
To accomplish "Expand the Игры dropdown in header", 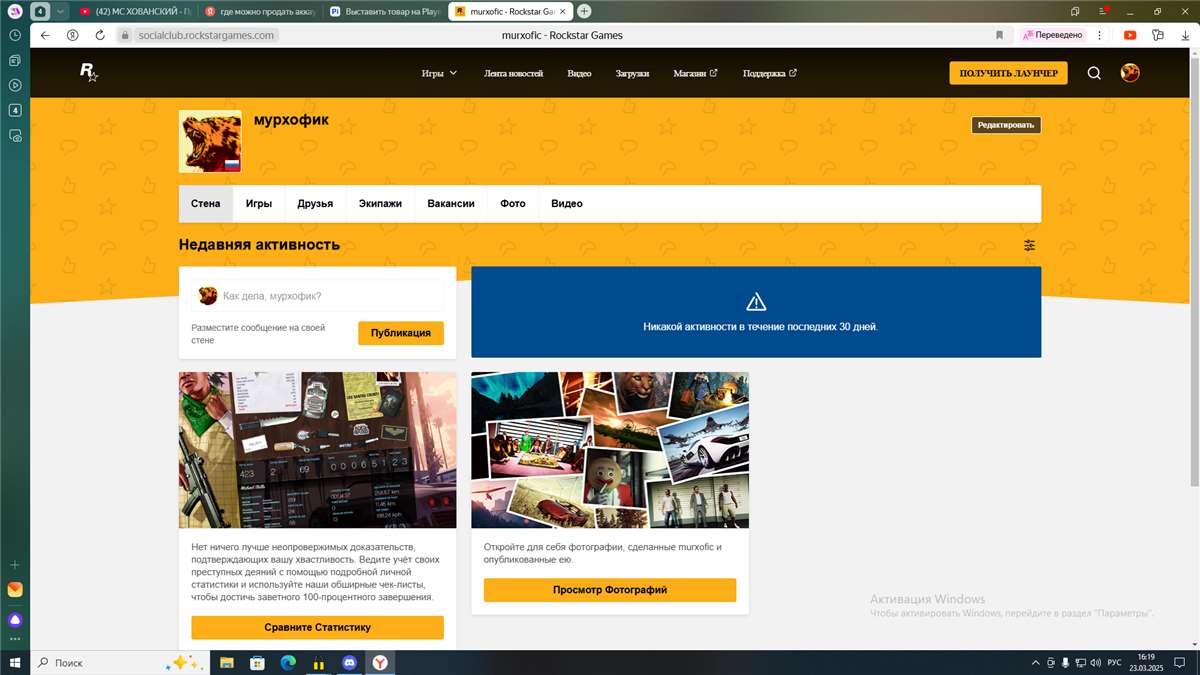I will (439, 73).
